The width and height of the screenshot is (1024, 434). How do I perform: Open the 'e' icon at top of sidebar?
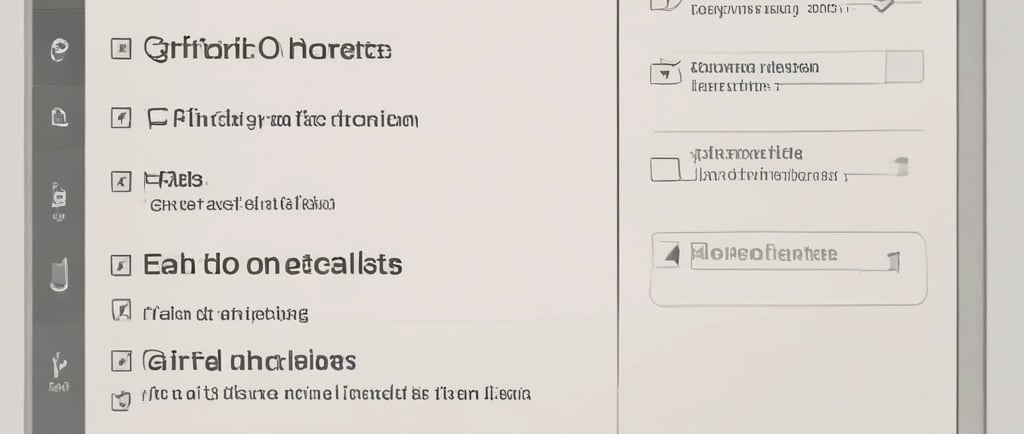click(x=59, y=50)
